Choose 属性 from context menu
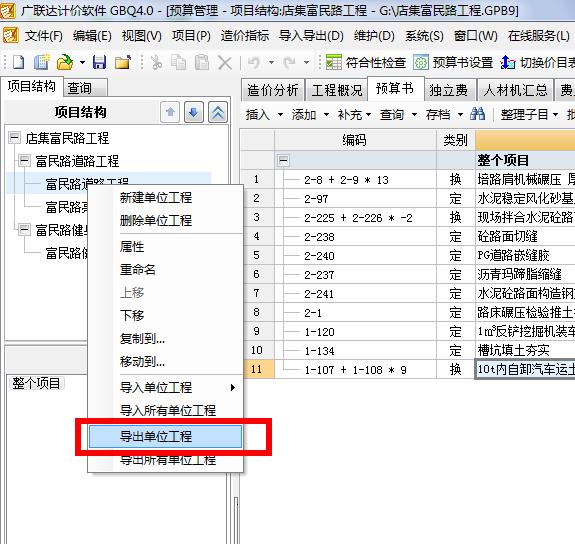 pos(165,247)
